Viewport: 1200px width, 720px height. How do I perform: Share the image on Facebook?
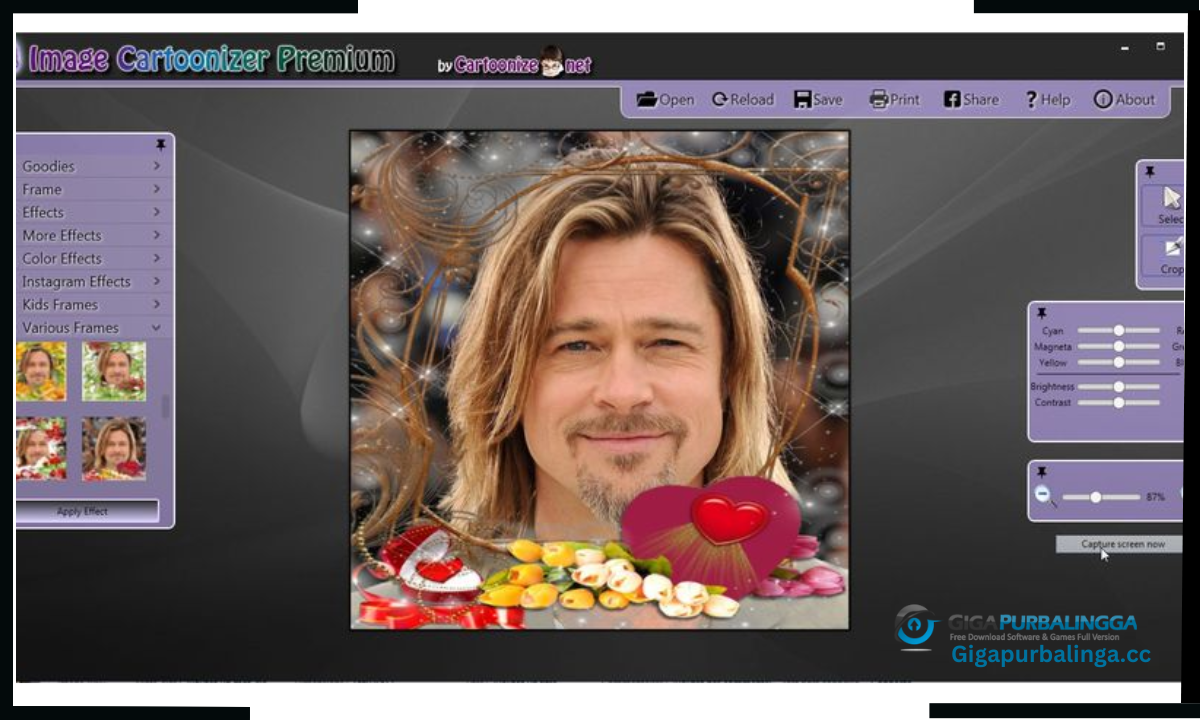tap(971, 99)
